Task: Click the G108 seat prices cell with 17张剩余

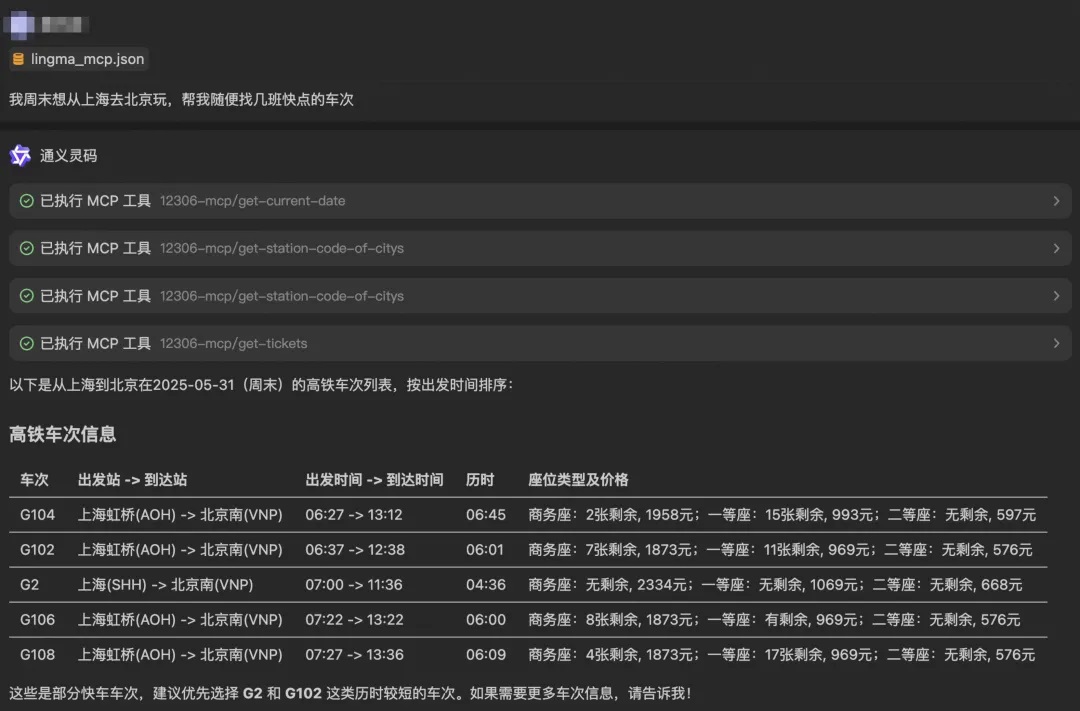Action: 781,655
